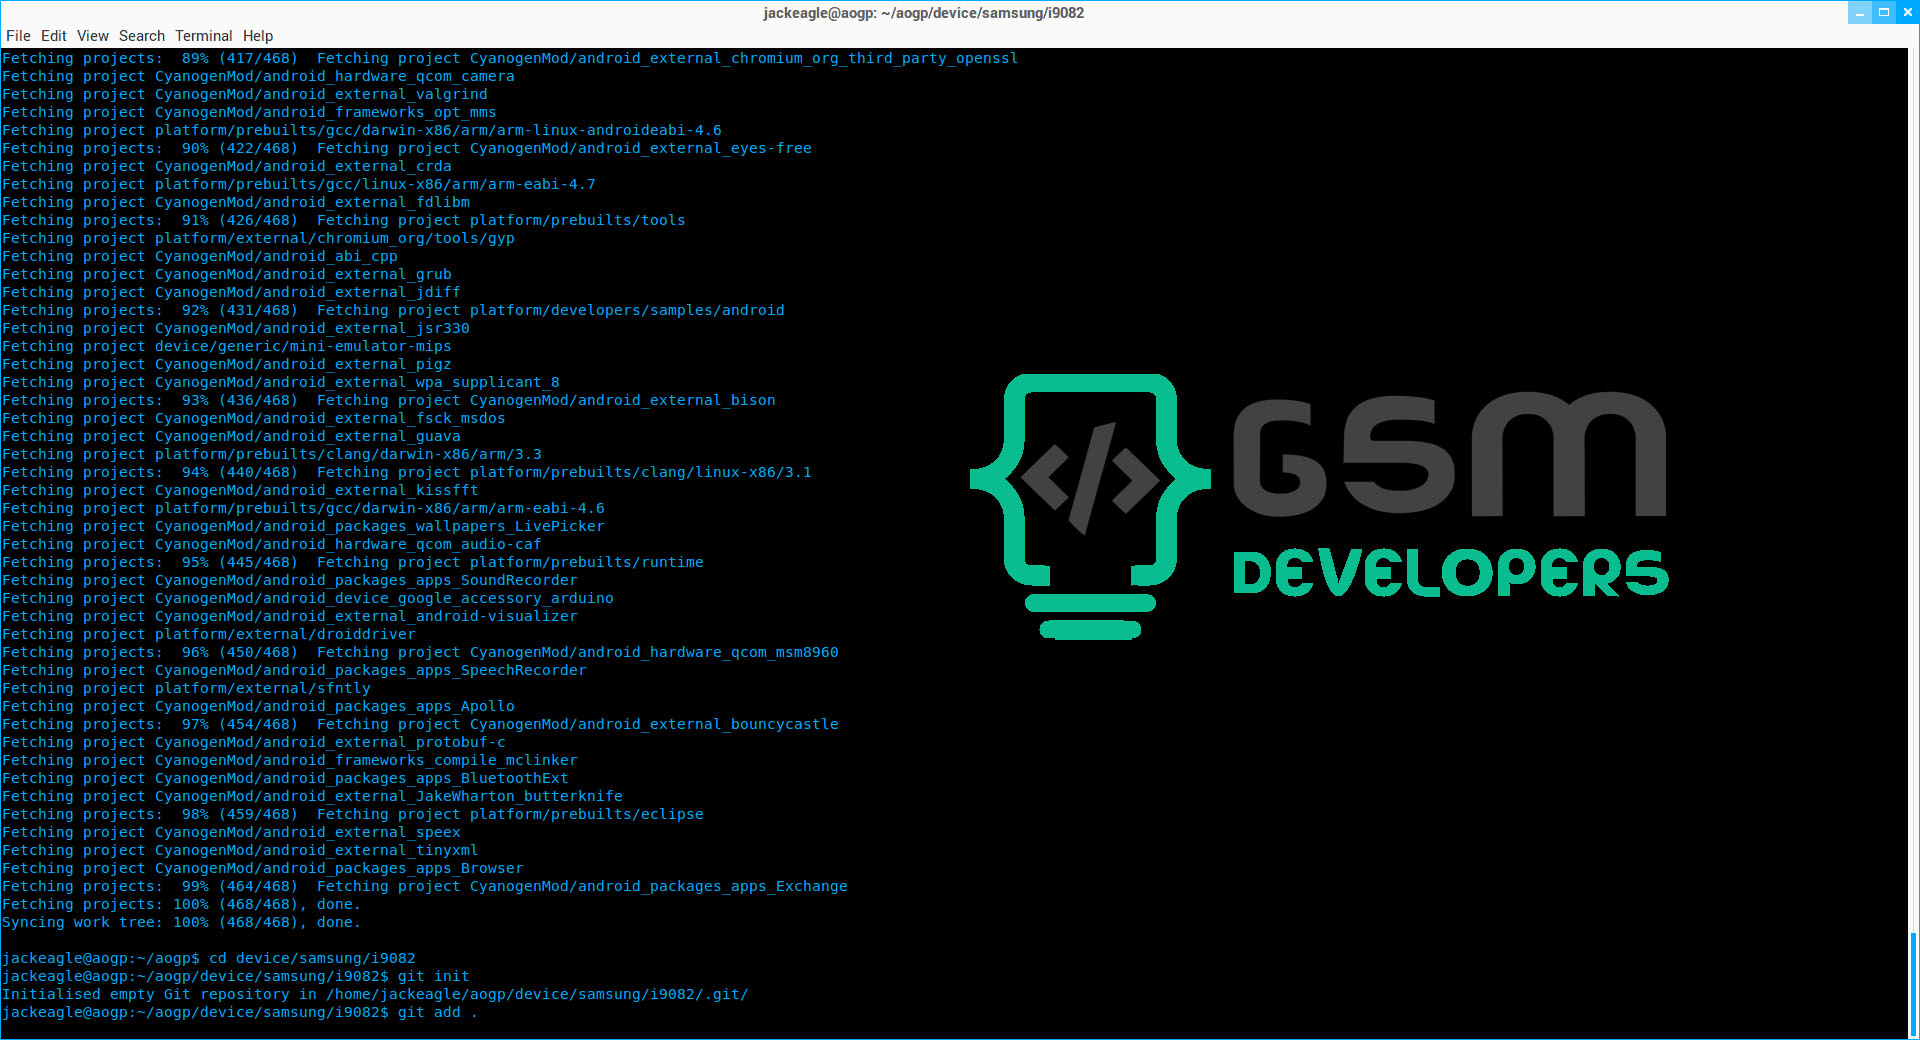The width and height of the screenshot is (1920, 1040).
Task: Click the android_packages_apps_SoundRecorder line
Action: coord(290,581)
